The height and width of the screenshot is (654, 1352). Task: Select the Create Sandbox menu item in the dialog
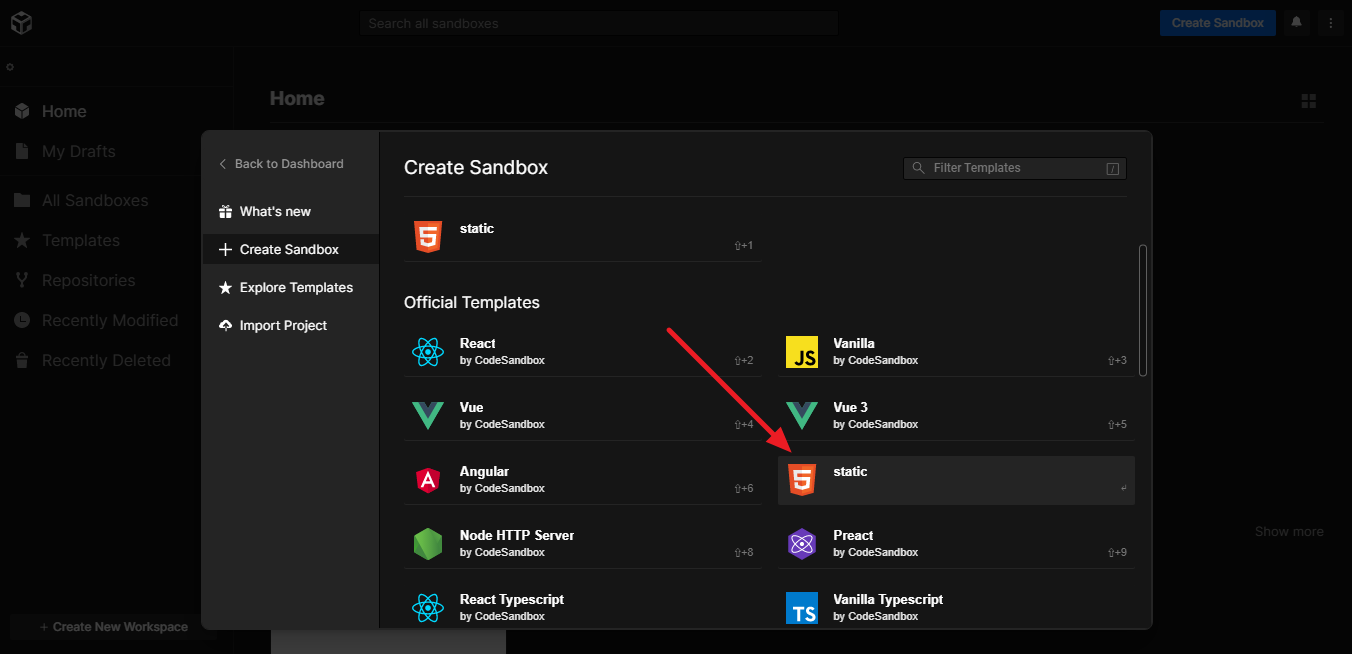pos(290,250)
